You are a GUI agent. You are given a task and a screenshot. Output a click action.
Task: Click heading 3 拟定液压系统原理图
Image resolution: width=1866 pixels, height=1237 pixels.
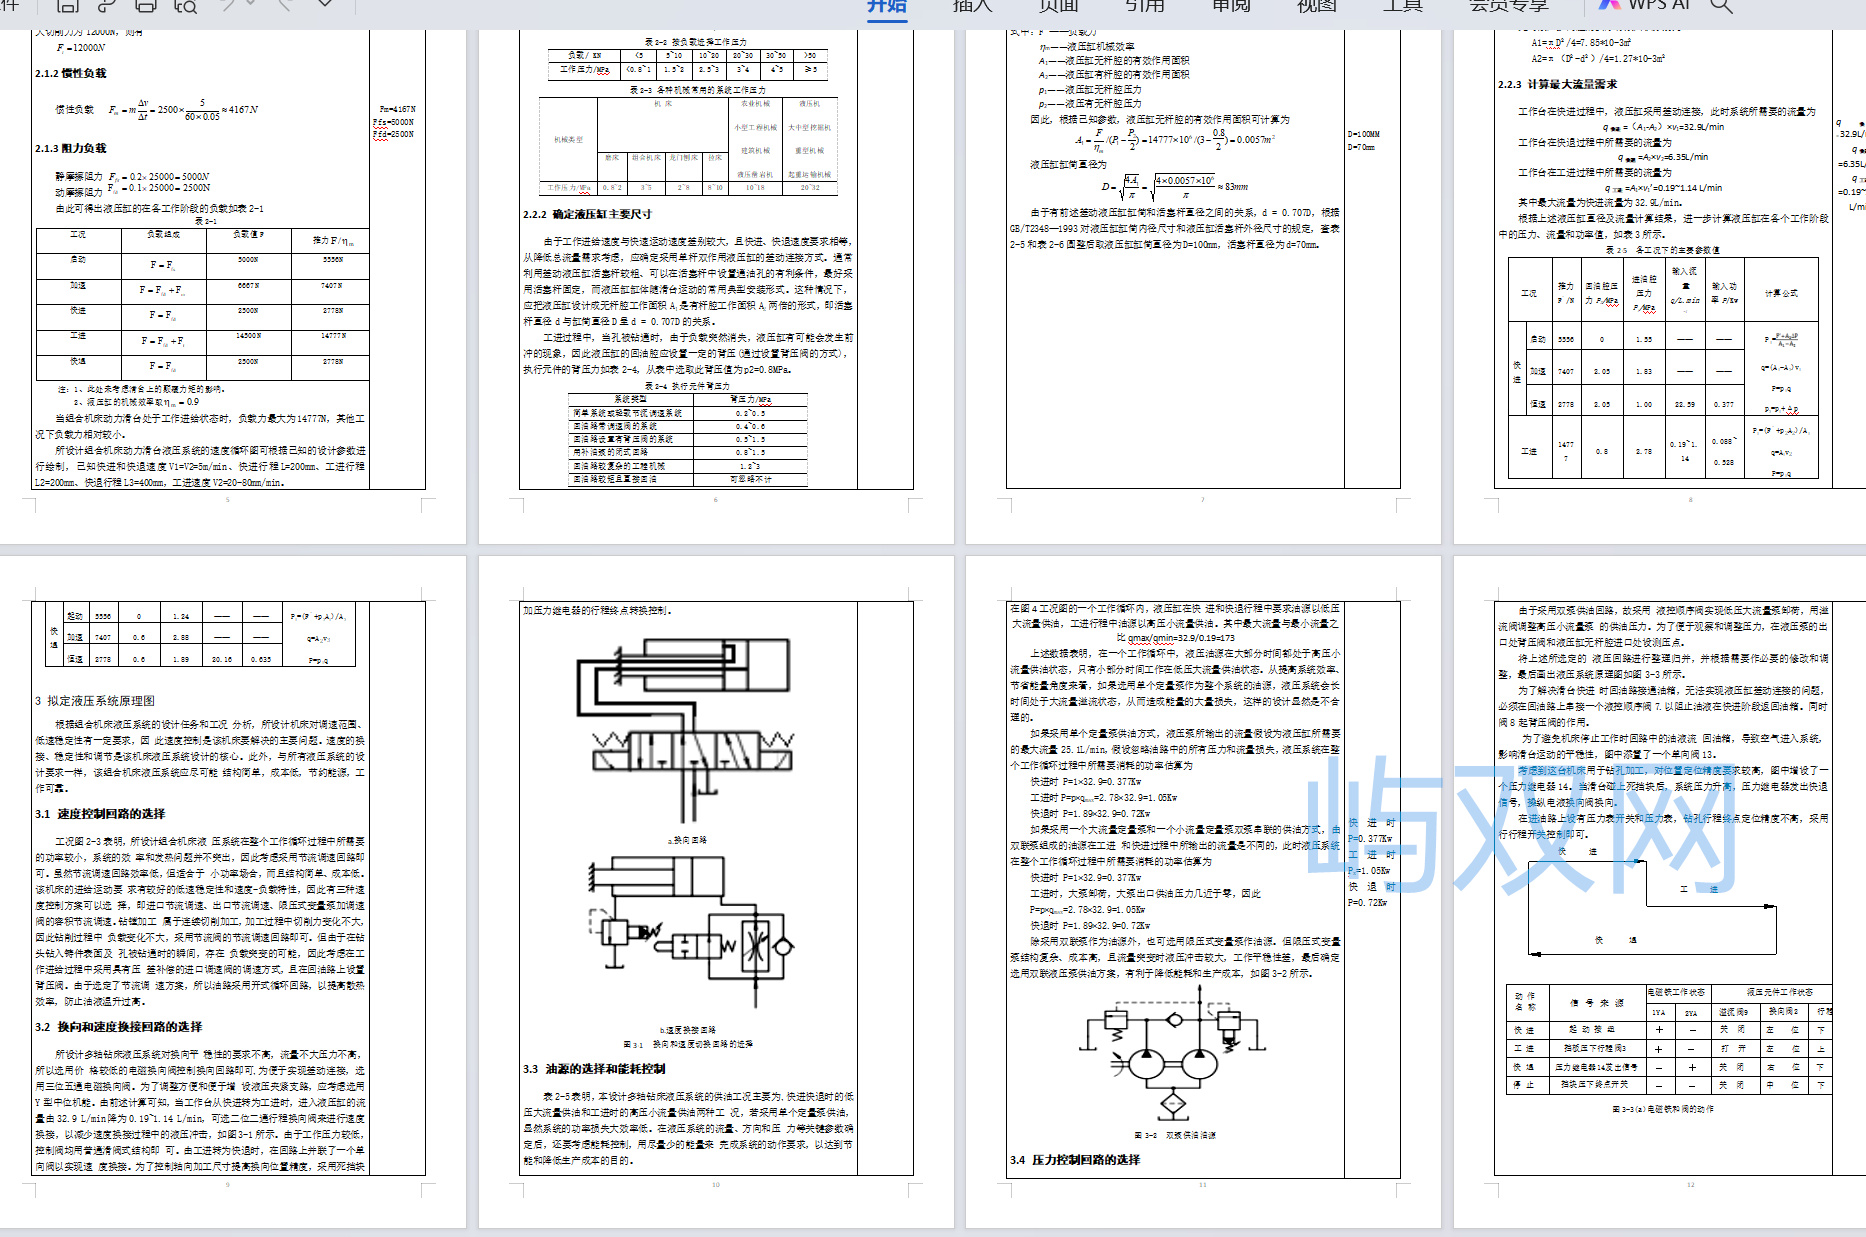tap(95, 701)
